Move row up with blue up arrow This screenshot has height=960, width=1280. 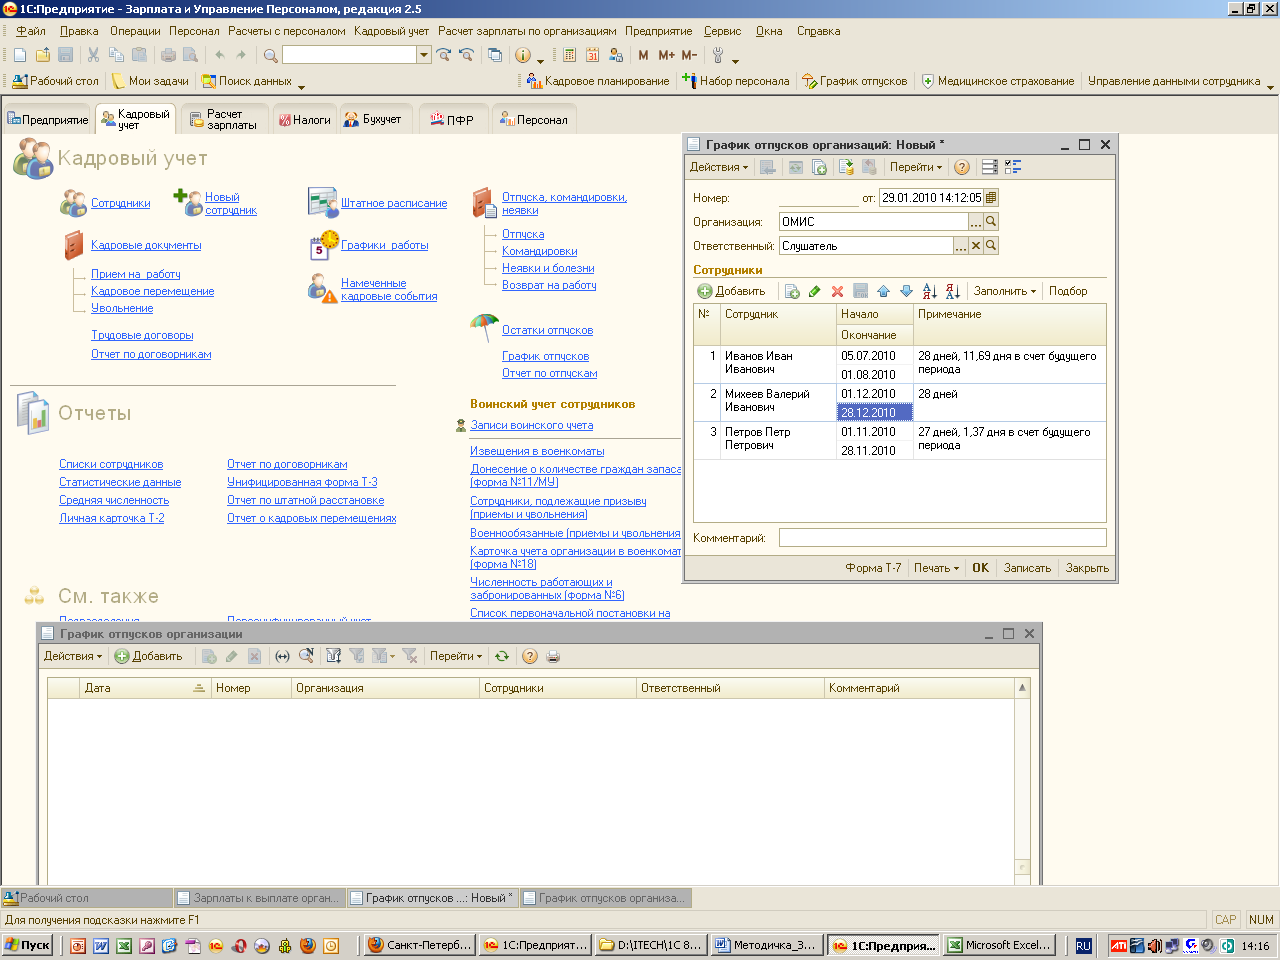point(883,291)
